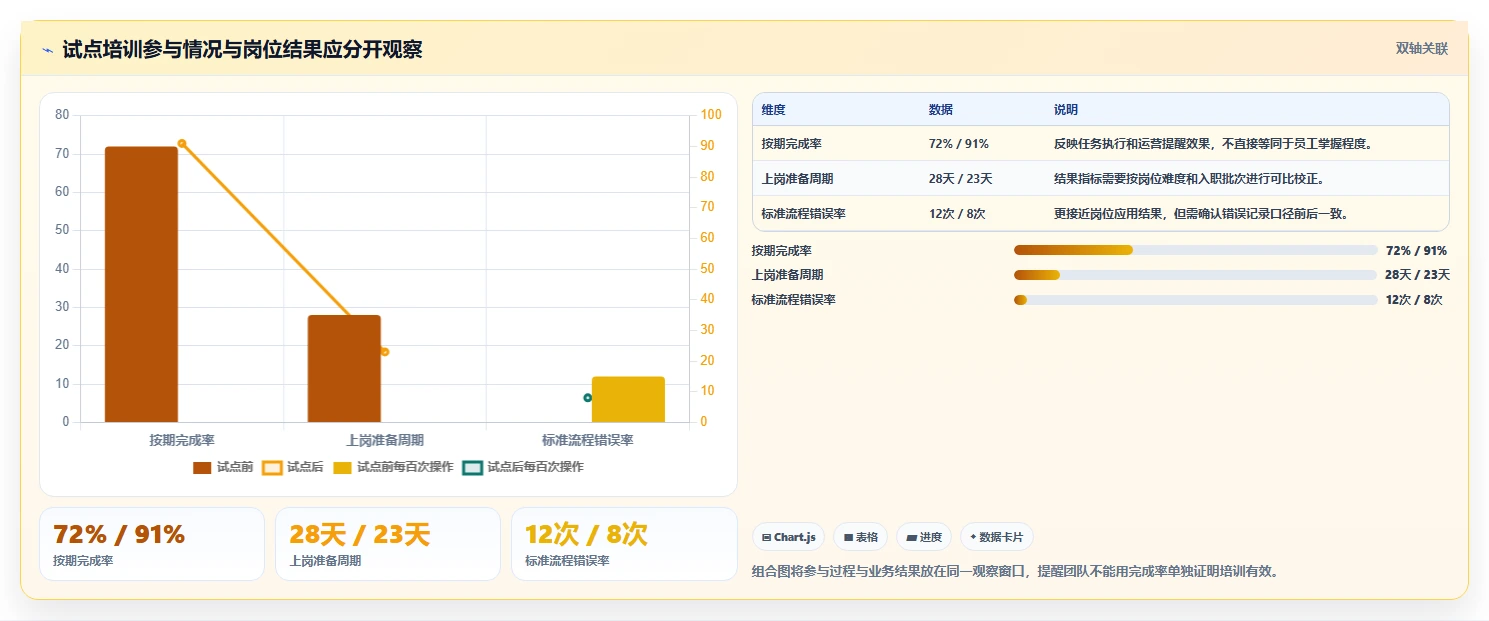Open the 72% / 91% data card
This screenshot has height=621, width=1489.
tap(152, 544)
